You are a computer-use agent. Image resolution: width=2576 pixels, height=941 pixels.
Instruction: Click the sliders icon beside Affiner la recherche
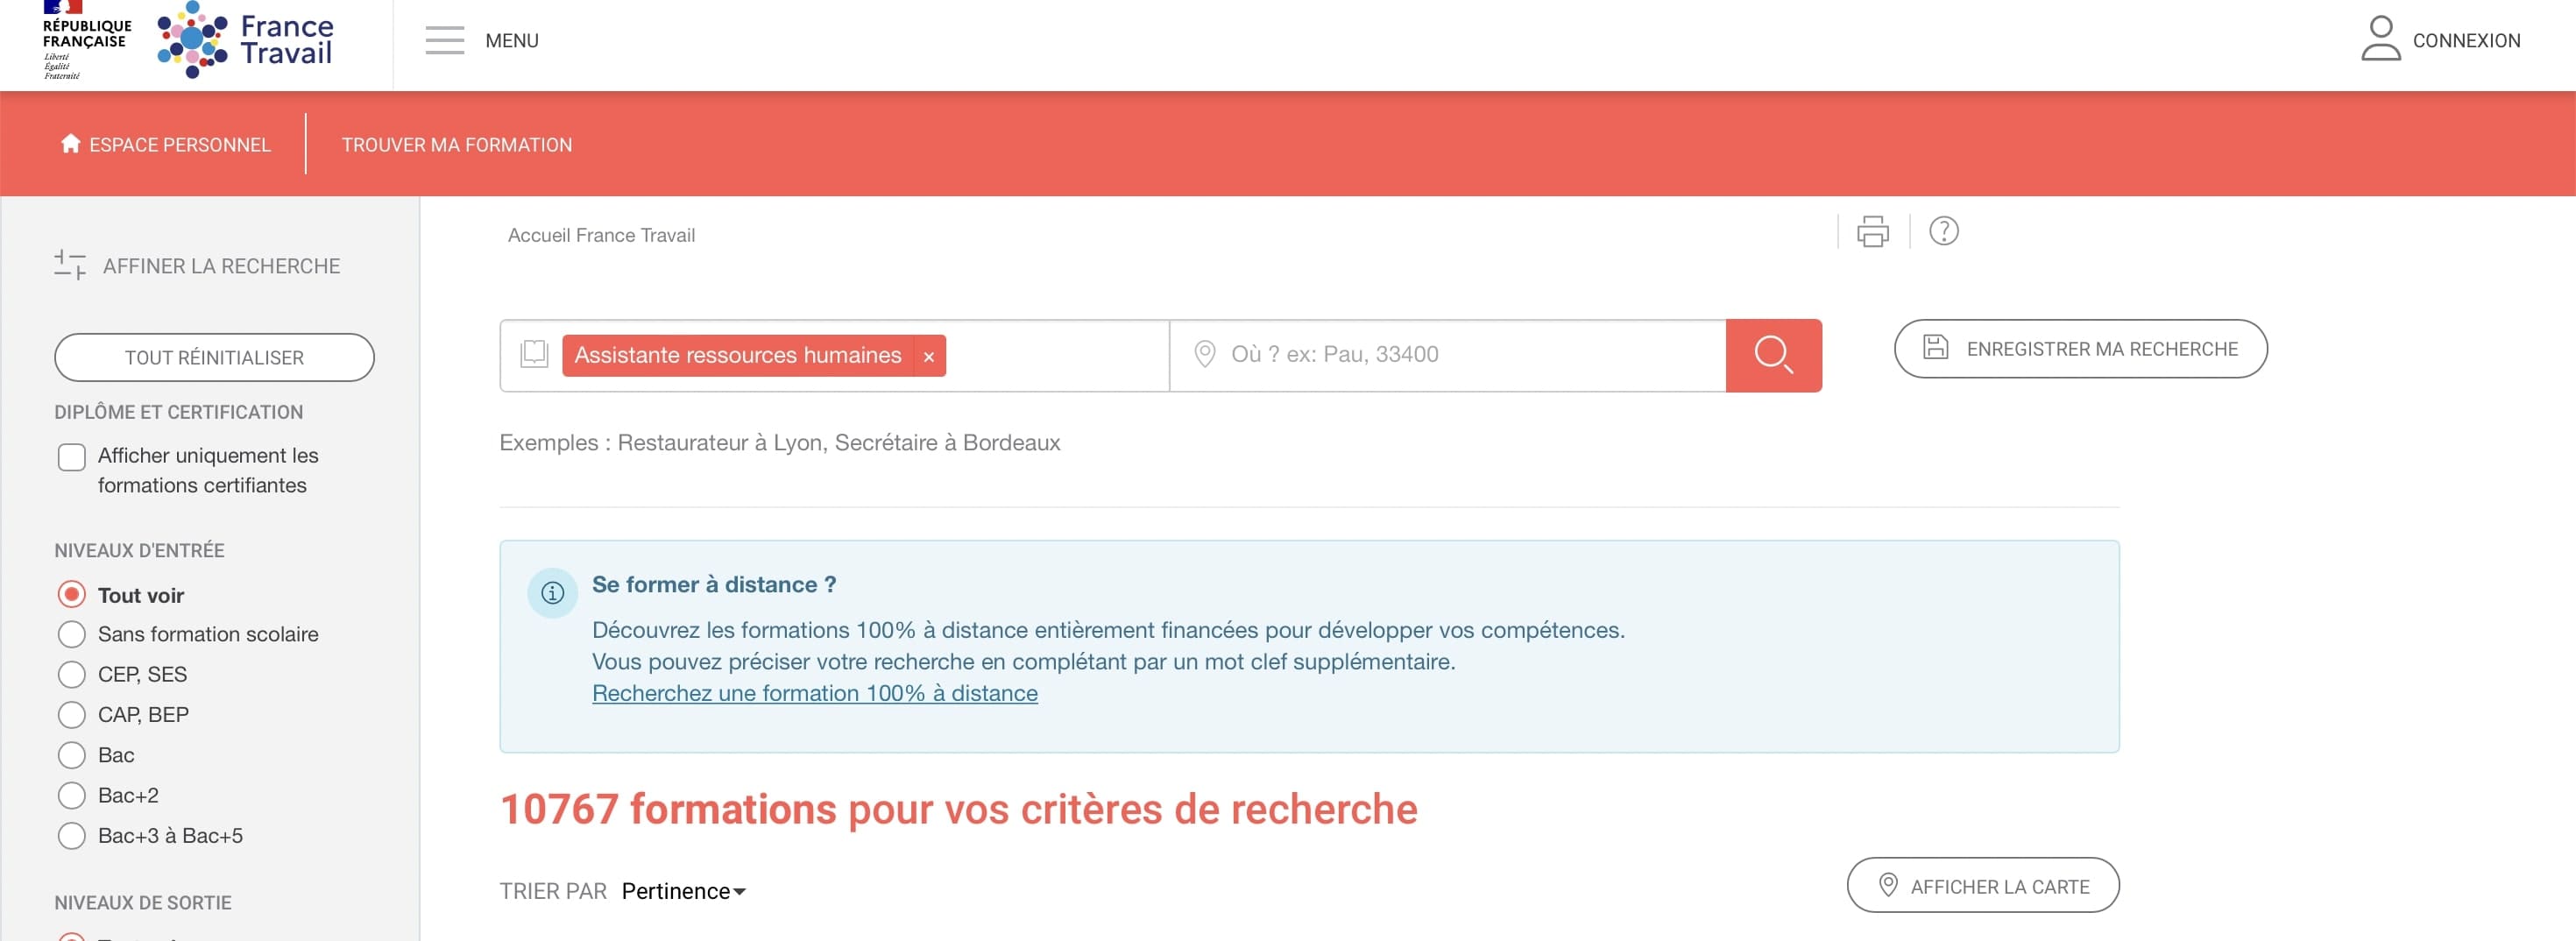point(70,265)
